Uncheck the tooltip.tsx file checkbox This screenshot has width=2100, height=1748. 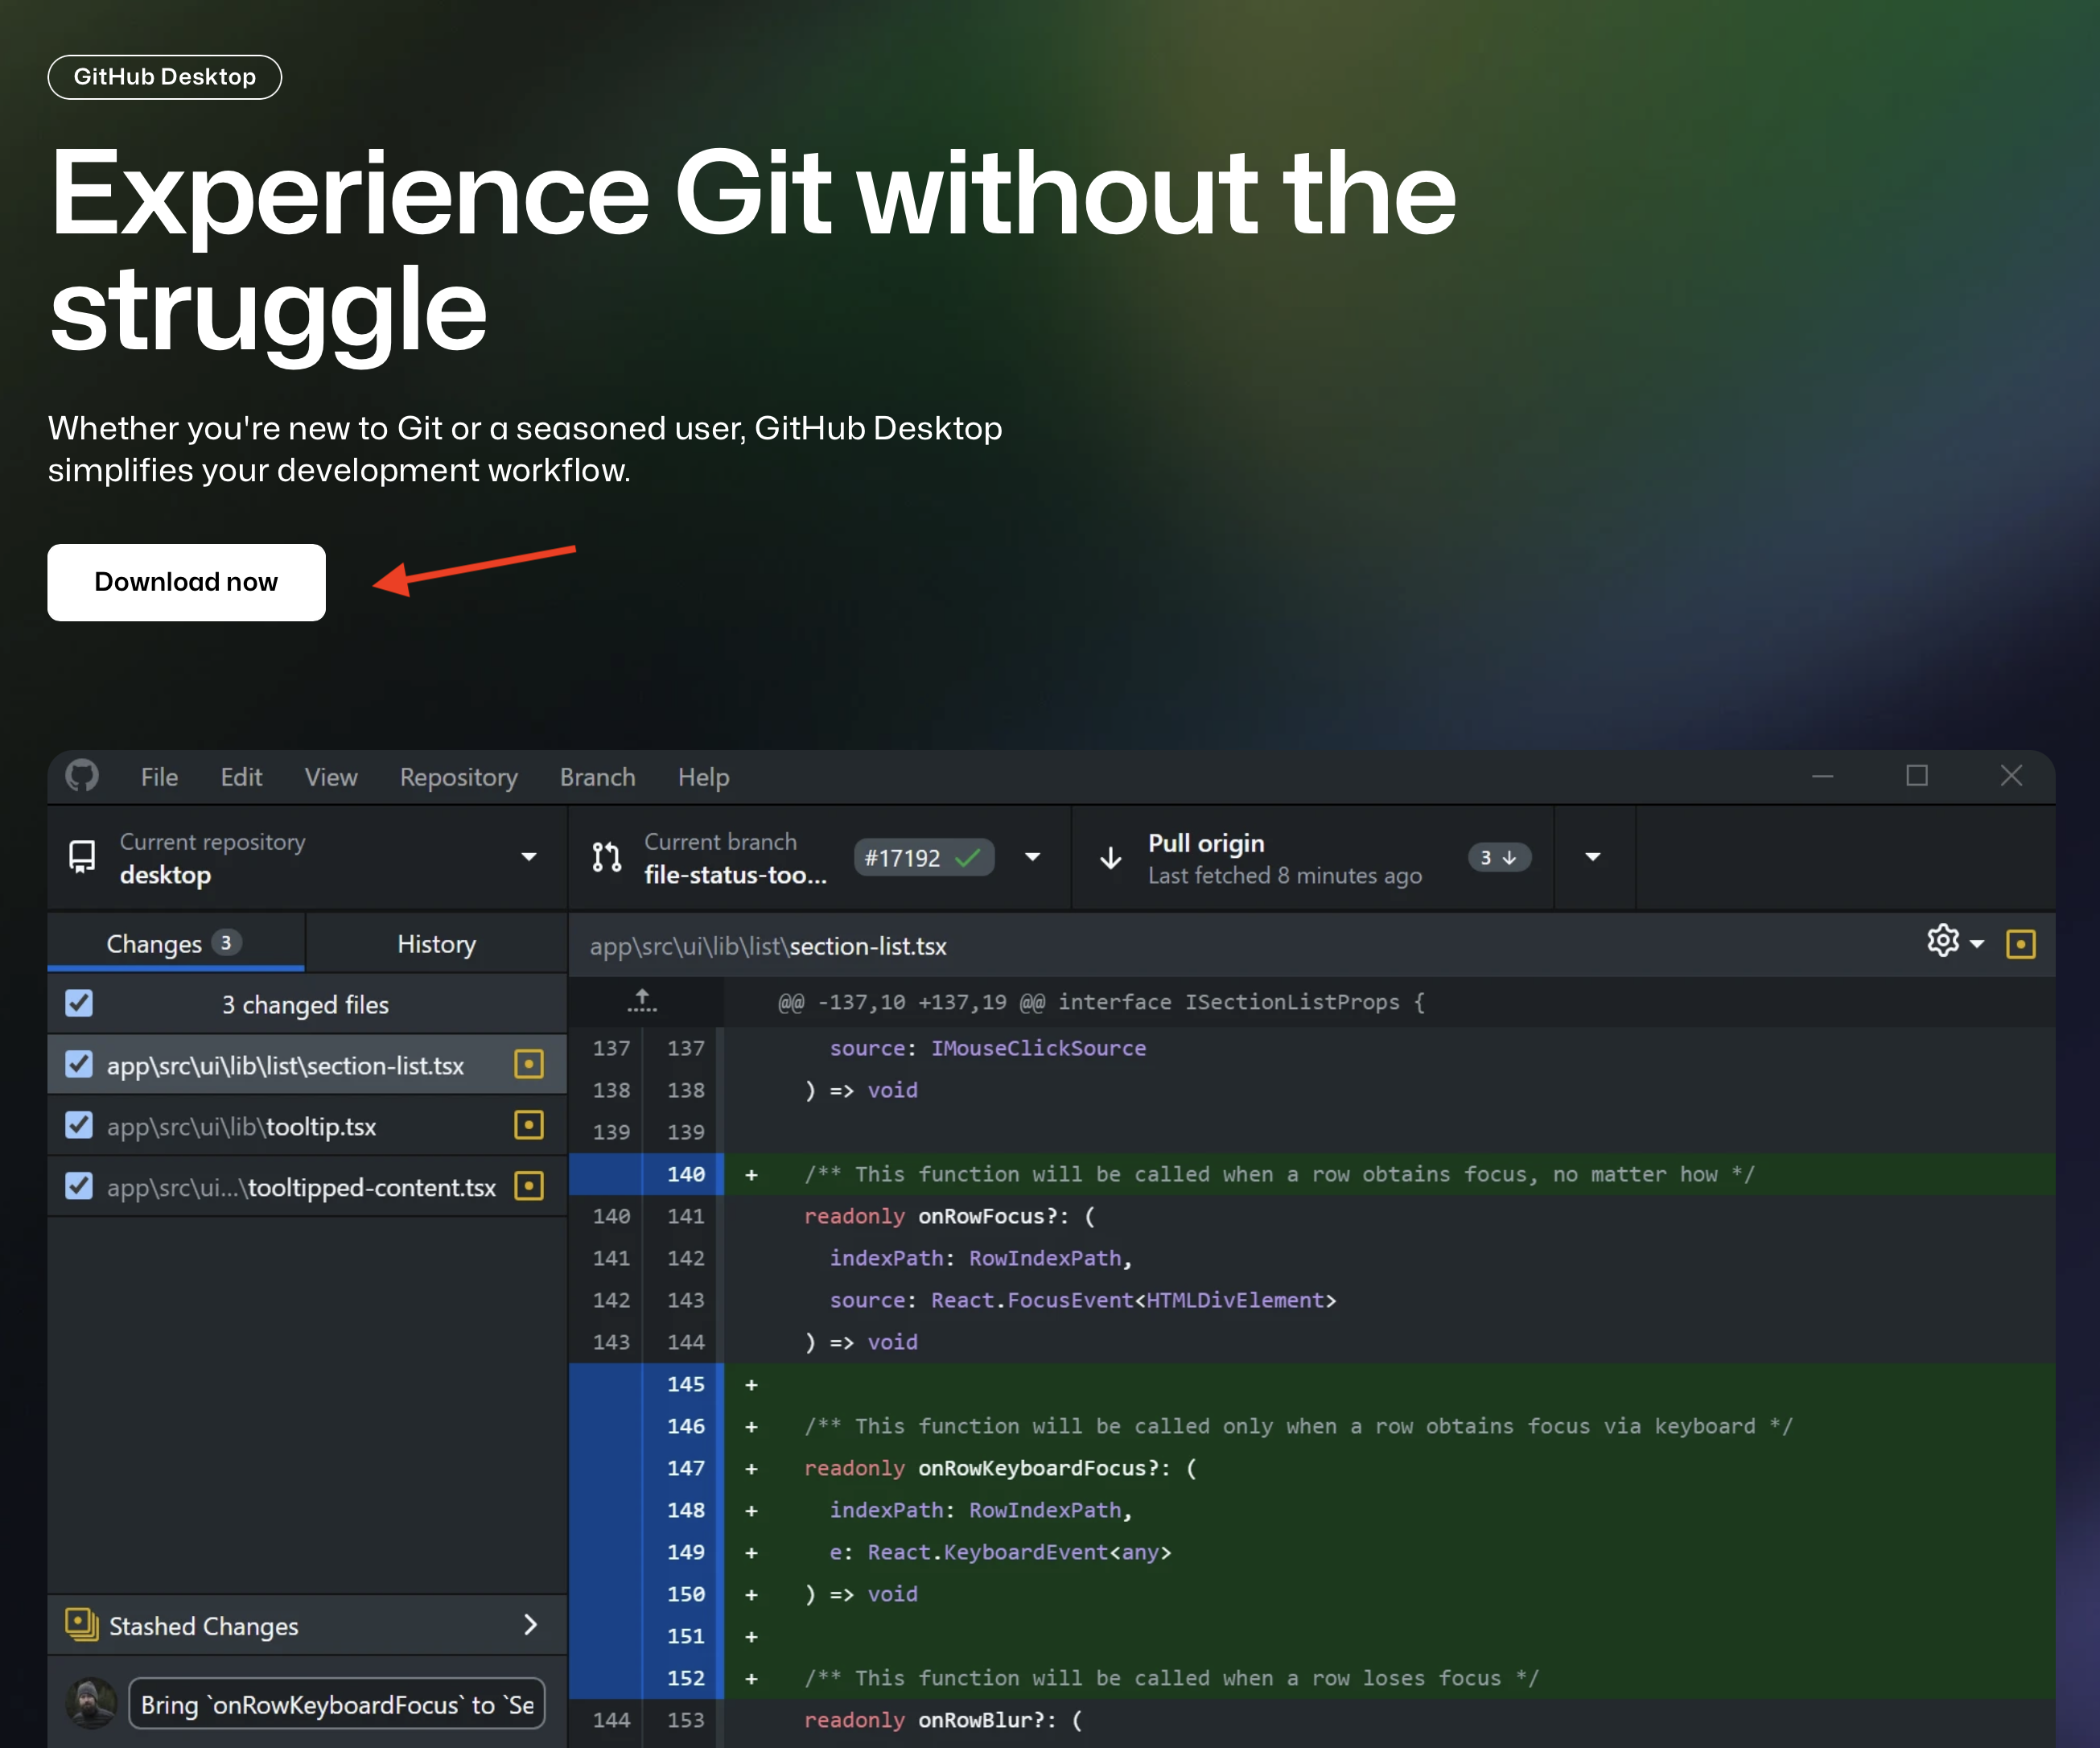pos(79,1125)
